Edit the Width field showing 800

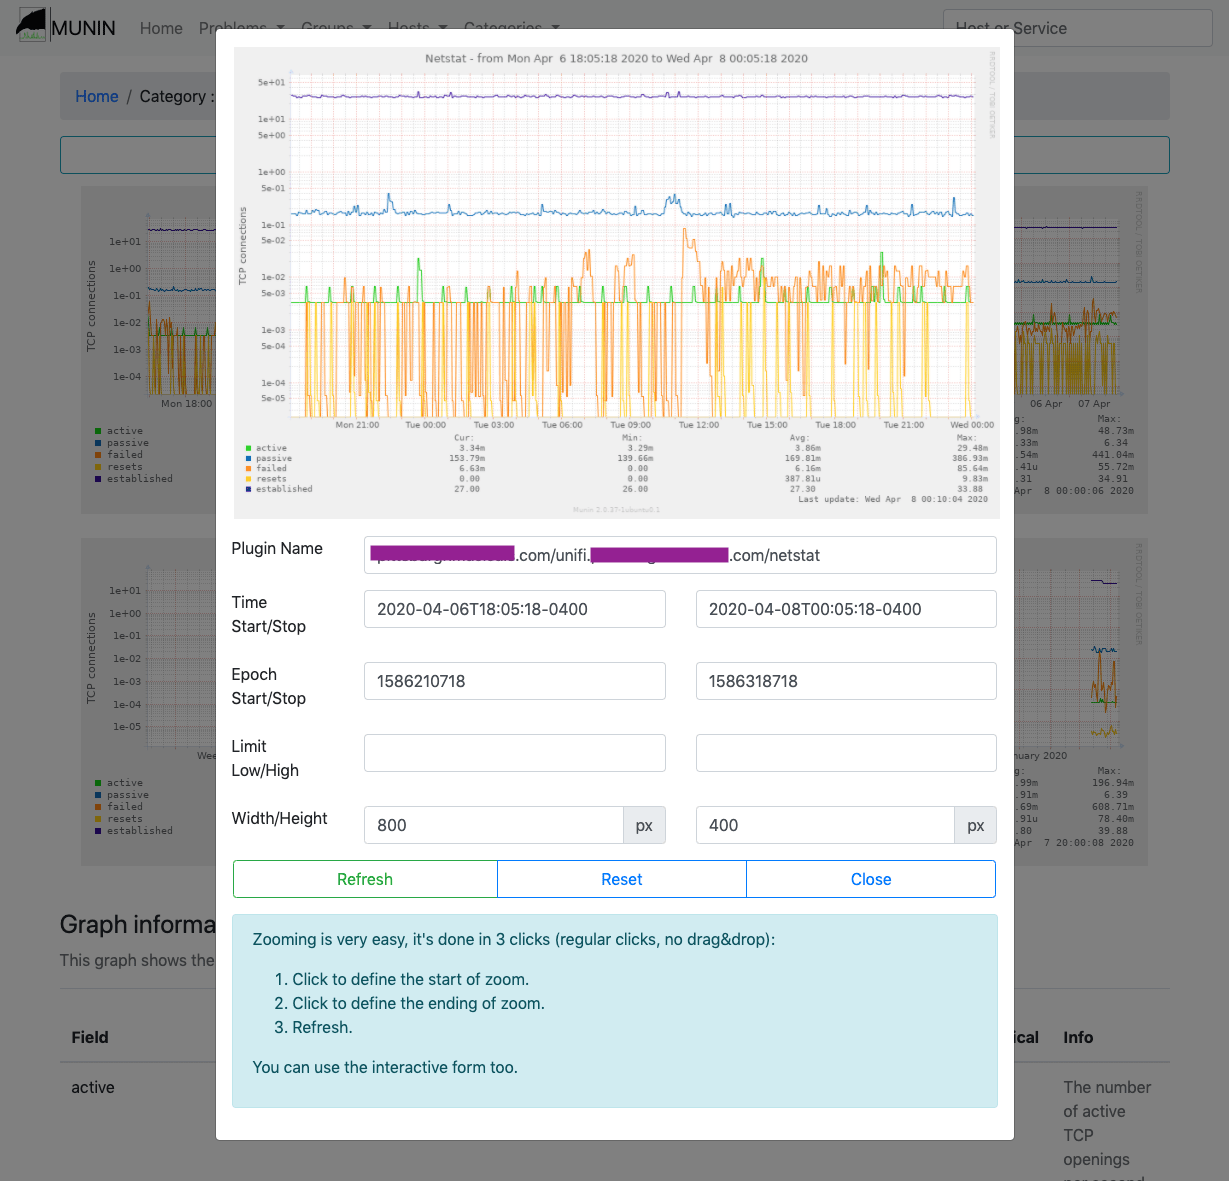493,825
